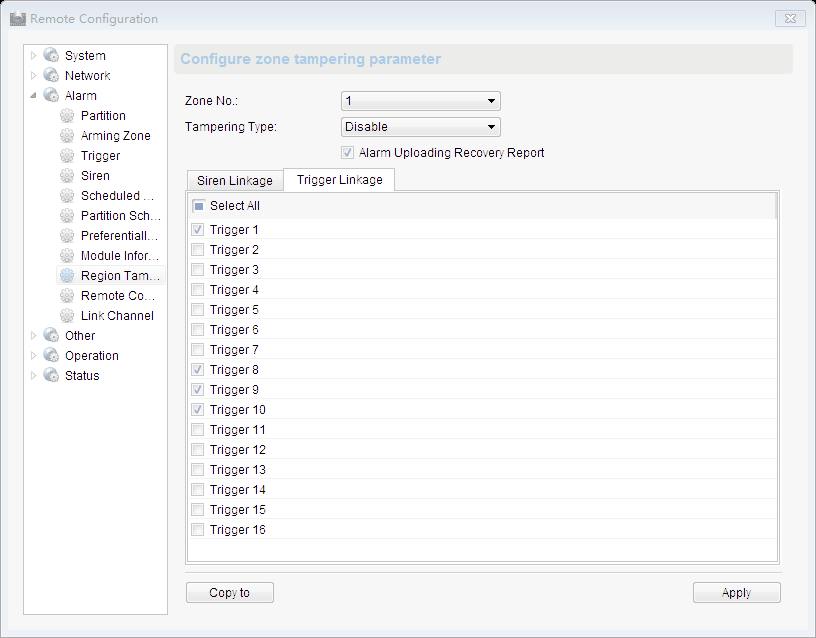
Task: Click the Trigger gear icon in sidebar
Action: coord(67,156)
